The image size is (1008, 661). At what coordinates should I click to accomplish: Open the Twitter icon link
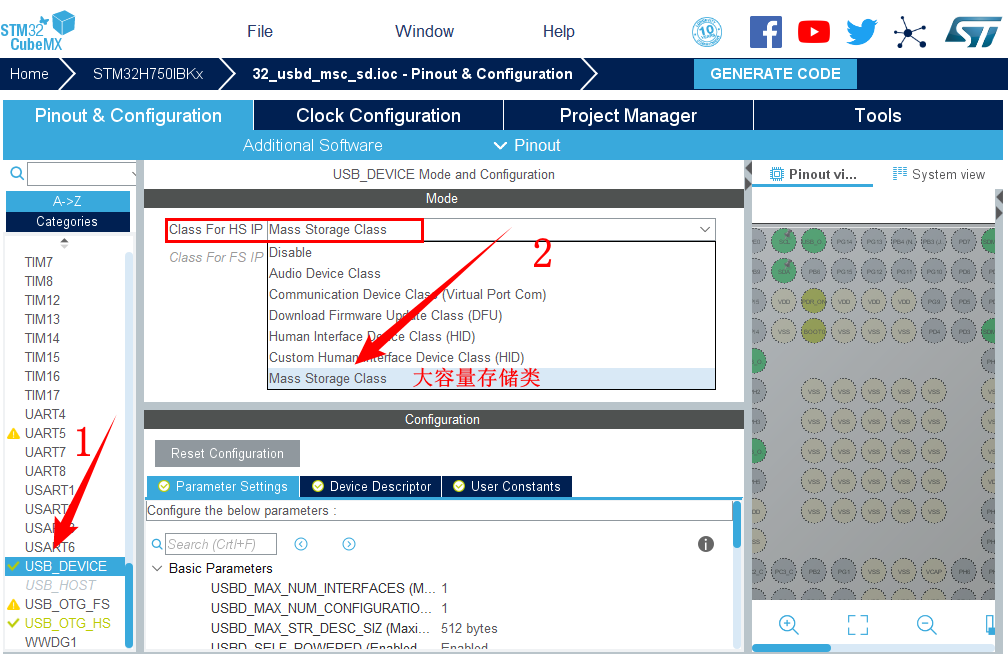[x=861, y=31]
